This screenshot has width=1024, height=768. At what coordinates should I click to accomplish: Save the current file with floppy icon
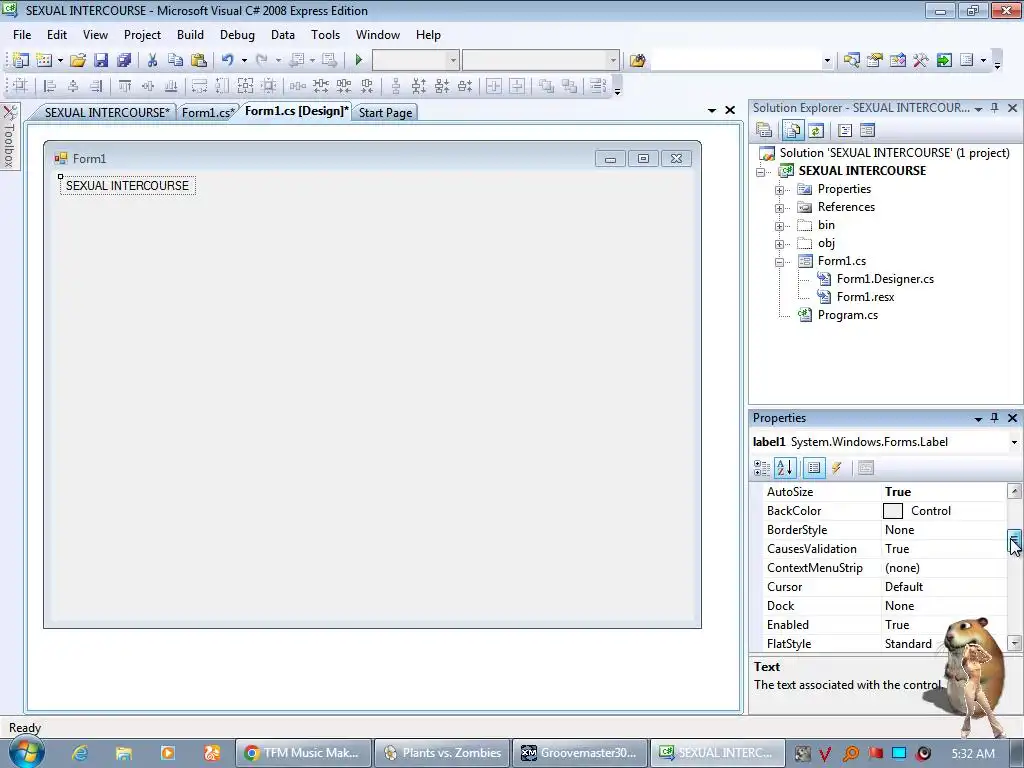101,60
